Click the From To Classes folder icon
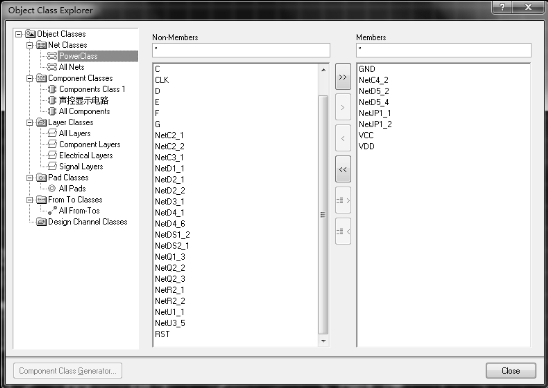 [x=42, y=200]
